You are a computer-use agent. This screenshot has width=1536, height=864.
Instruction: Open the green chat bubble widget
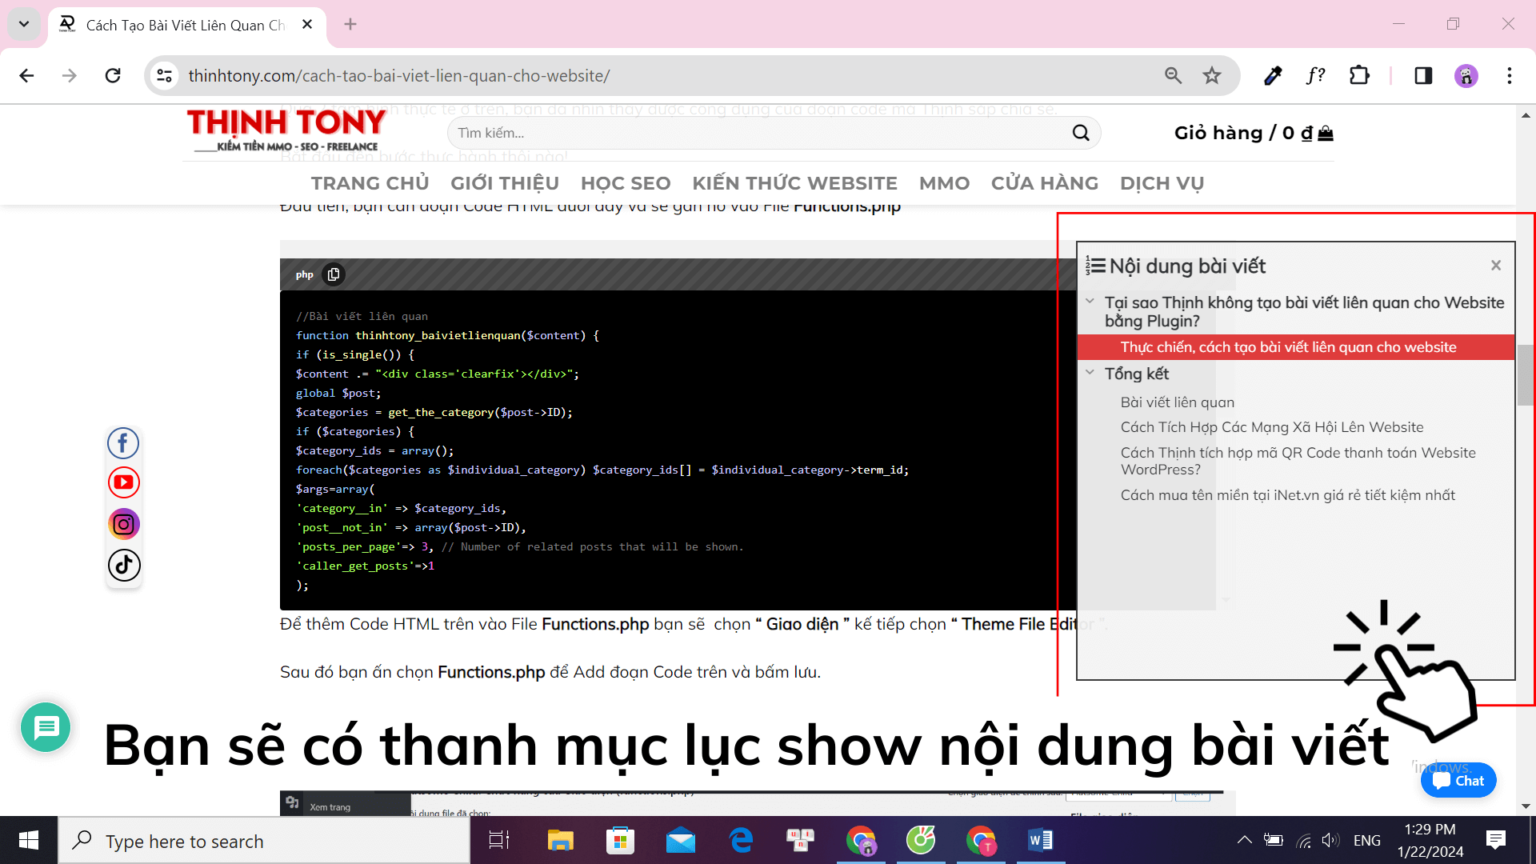pyautogui.click(x=46, y=728)
